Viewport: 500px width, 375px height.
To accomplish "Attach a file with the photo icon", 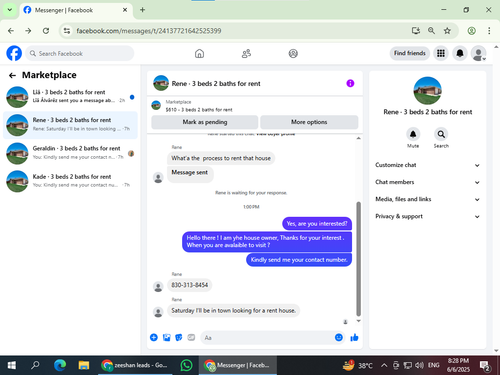I will [166, 337].
